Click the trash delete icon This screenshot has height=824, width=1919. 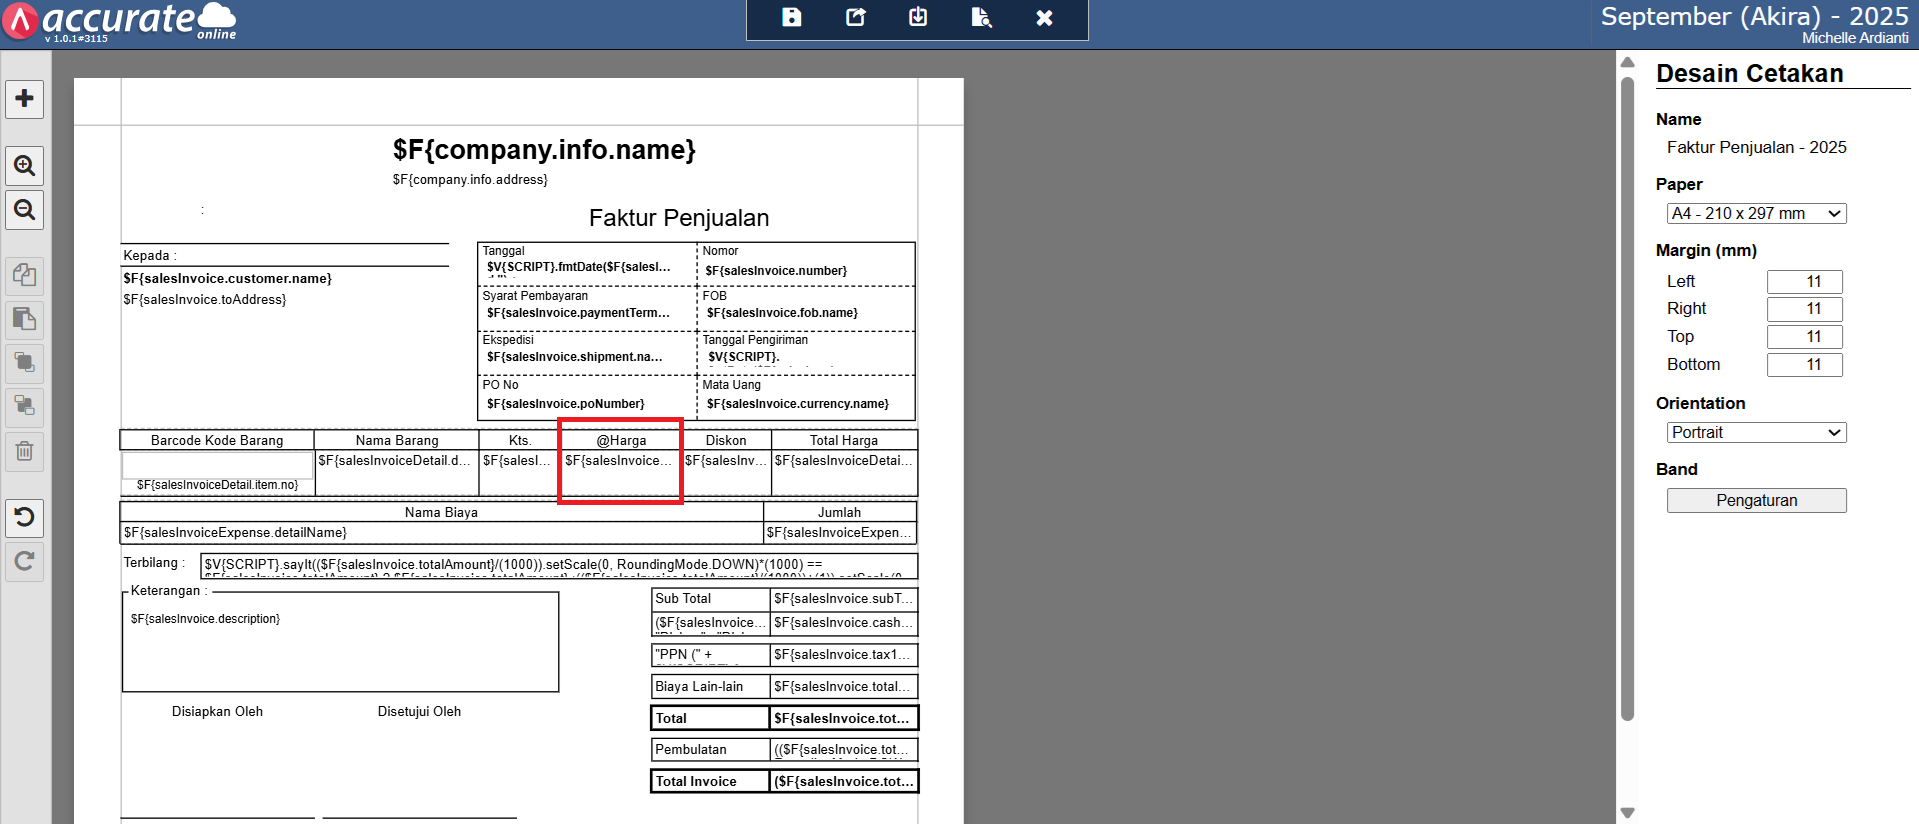click(25, 451)
